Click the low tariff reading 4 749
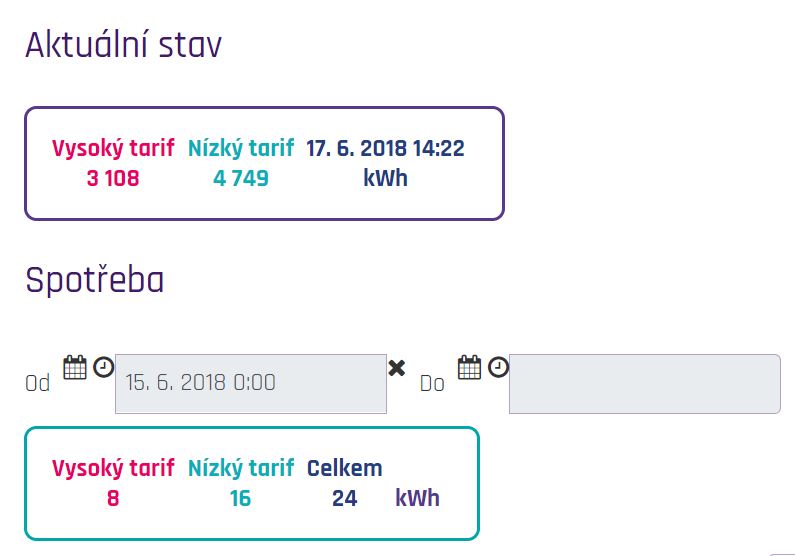The image size is (795, 556). point(241,178)
